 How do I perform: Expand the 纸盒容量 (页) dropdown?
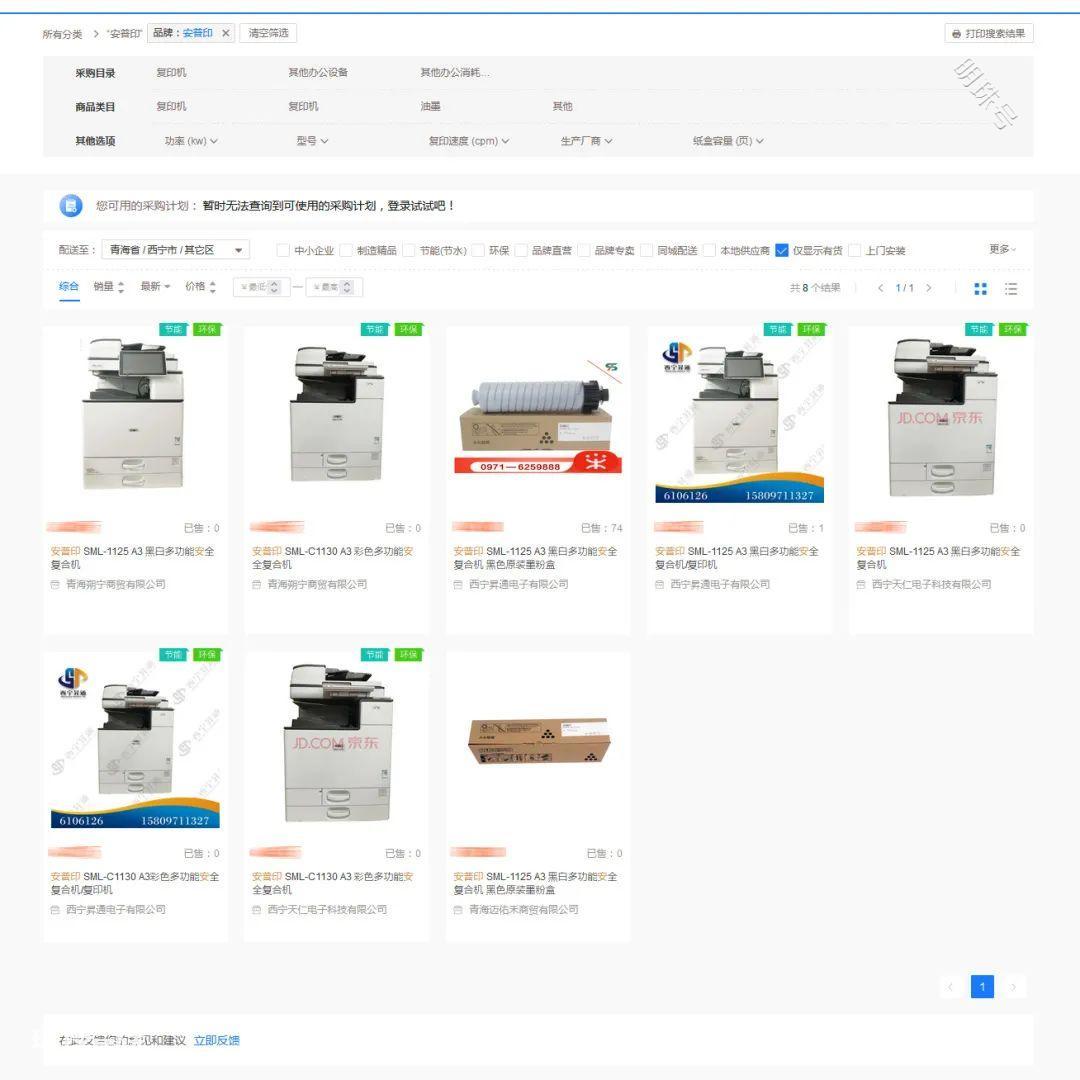coord(727,141)
